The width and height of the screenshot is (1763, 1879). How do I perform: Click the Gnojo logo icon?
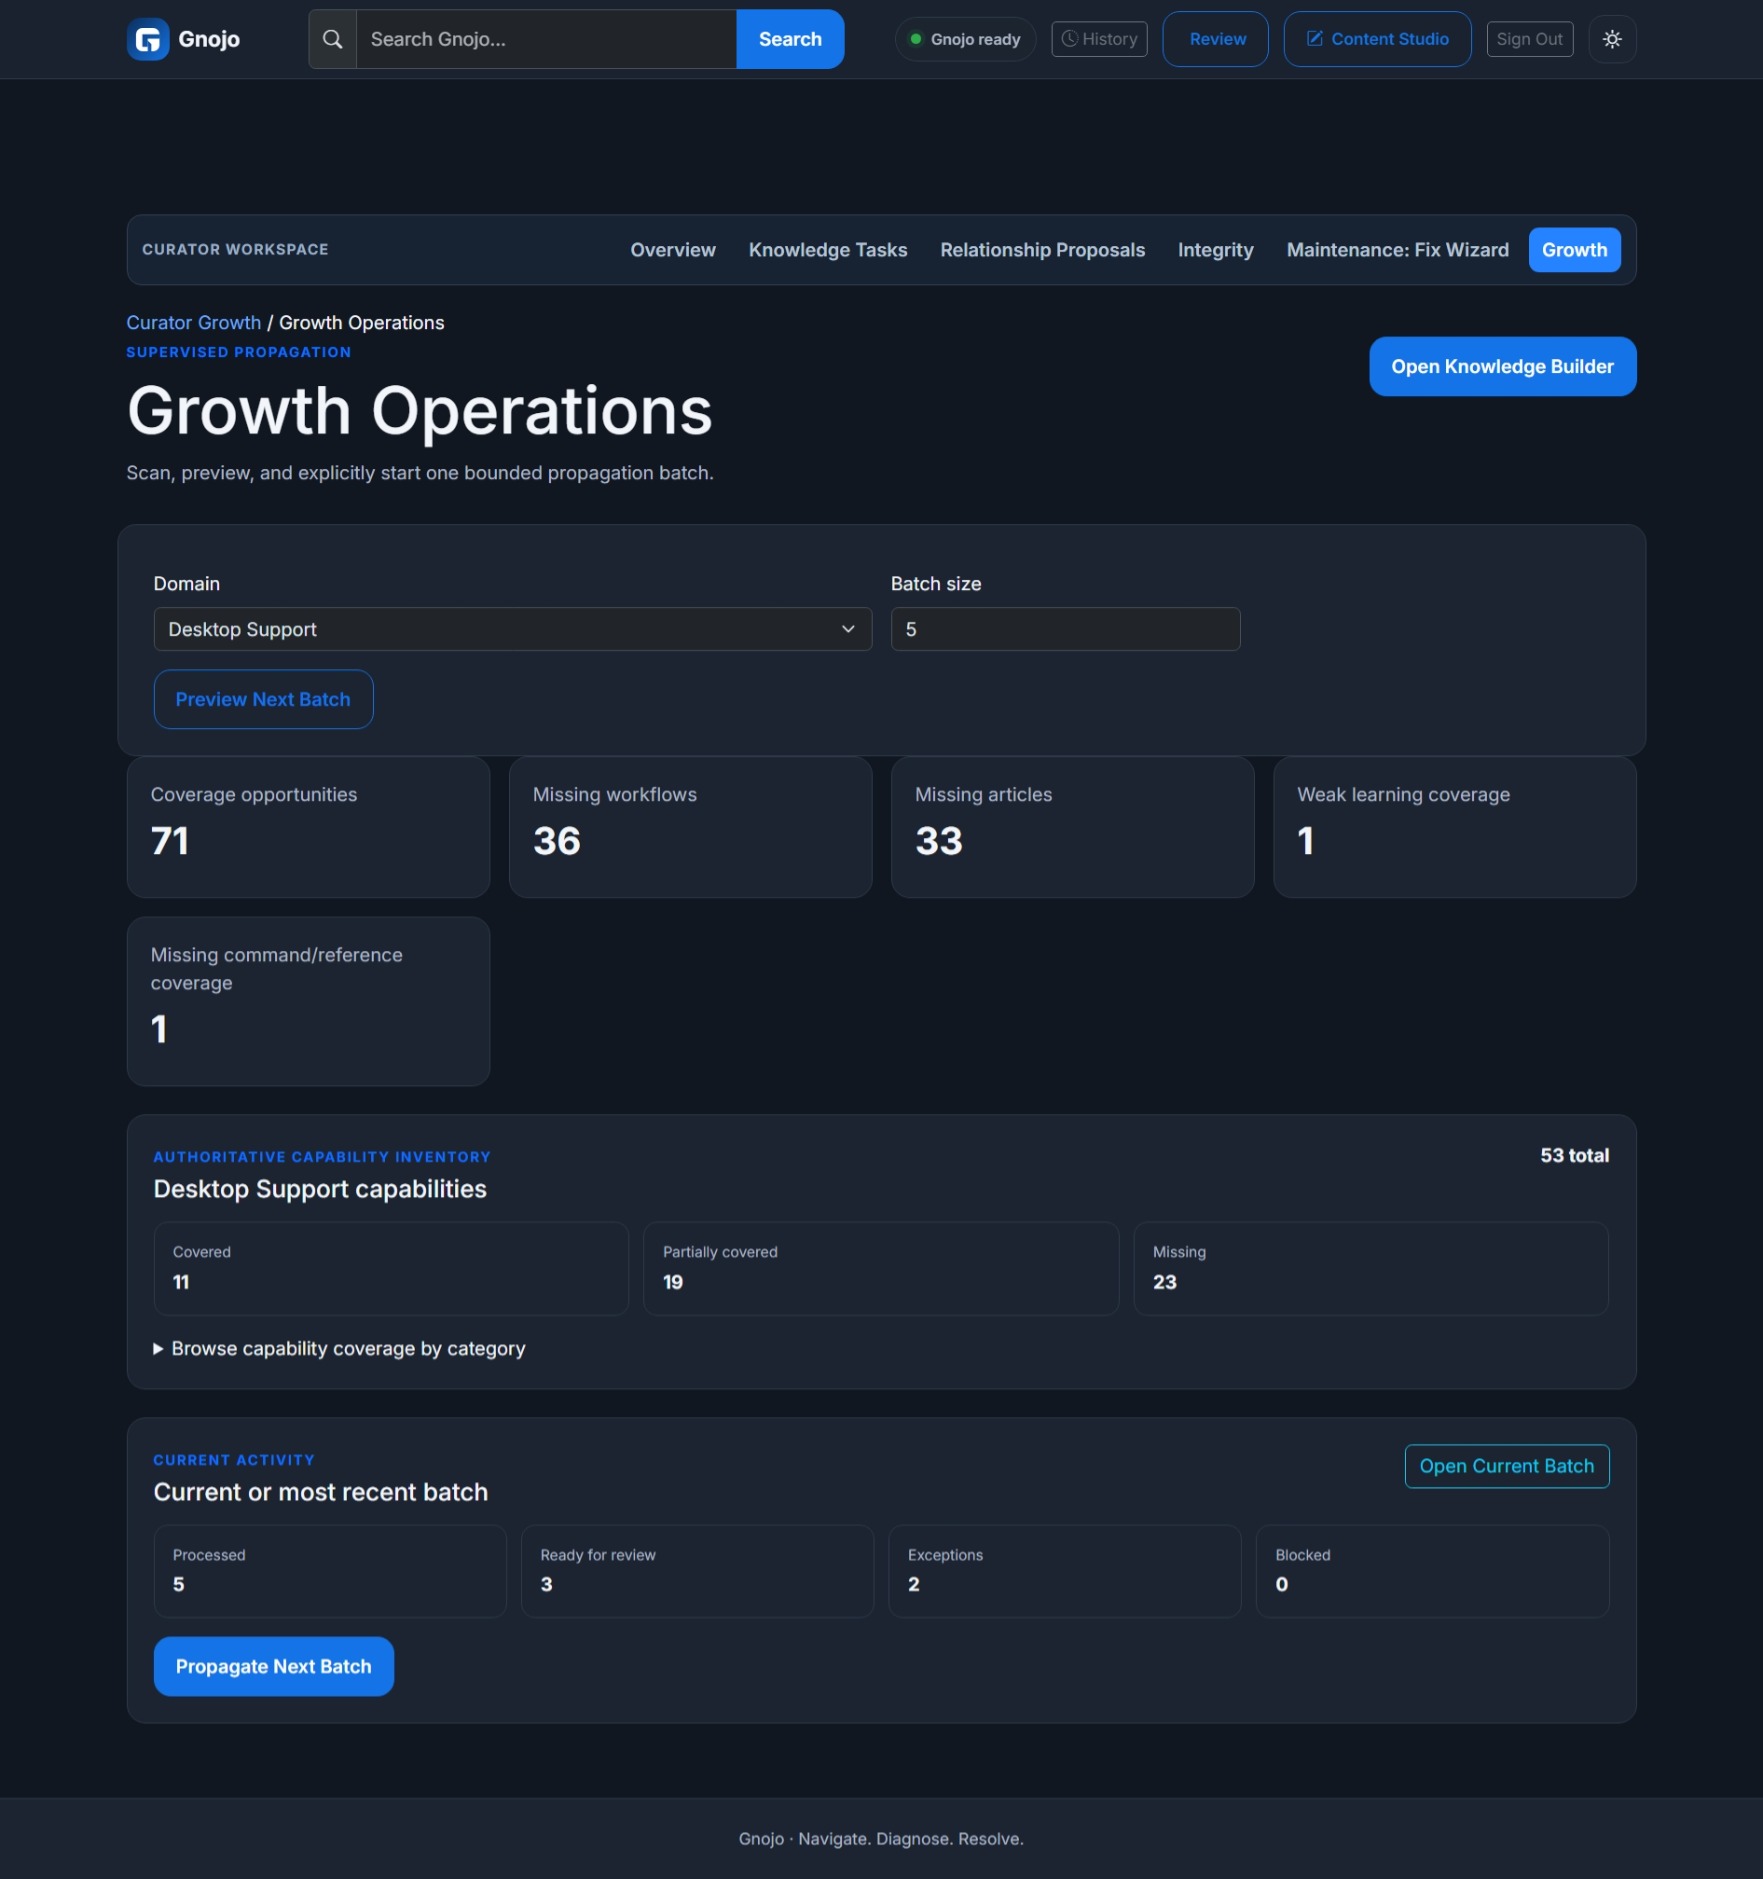[x=148, y=39]
